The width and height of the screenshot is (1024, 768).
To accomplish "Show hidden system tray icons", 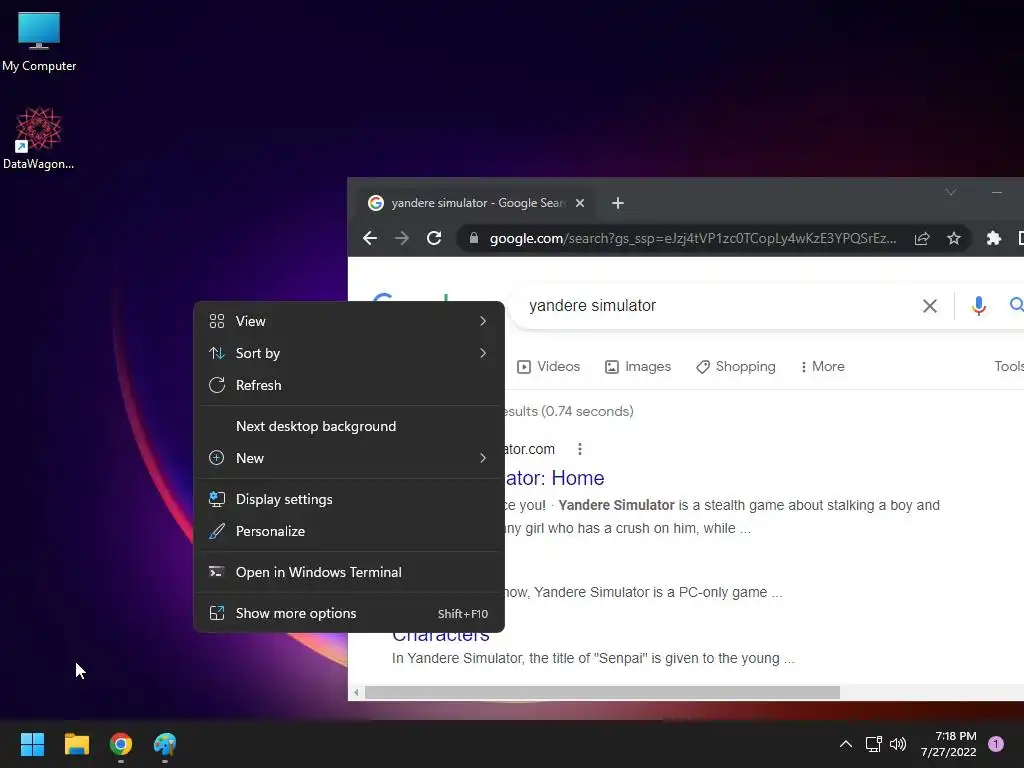I will click(845, 744).
